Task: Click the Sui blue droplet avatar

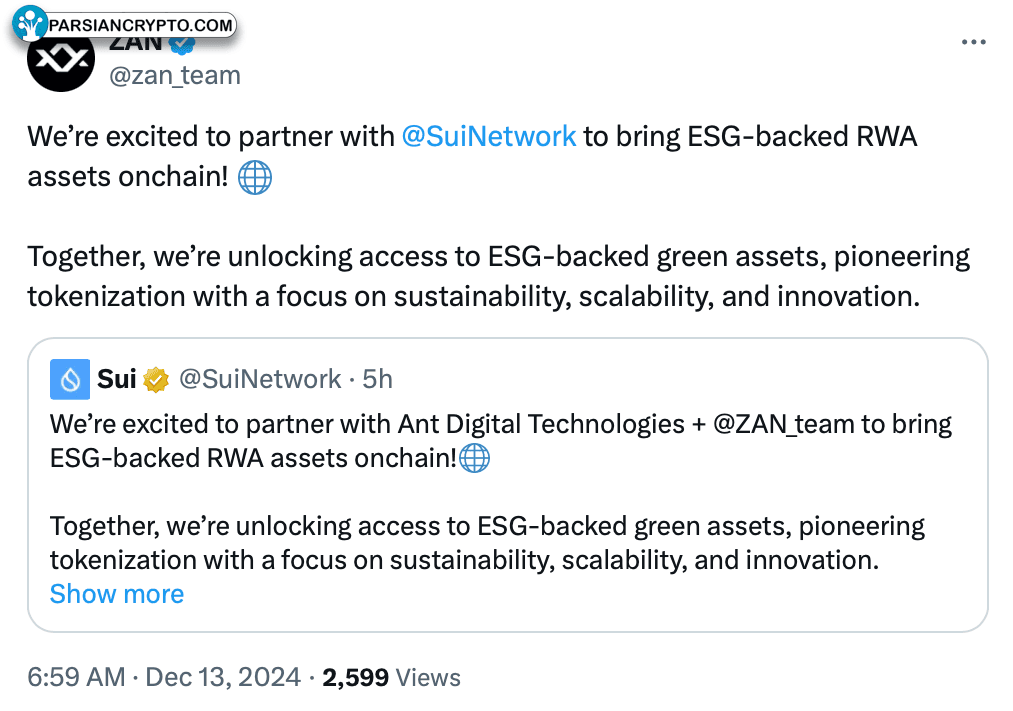Action: coord(70,379)
